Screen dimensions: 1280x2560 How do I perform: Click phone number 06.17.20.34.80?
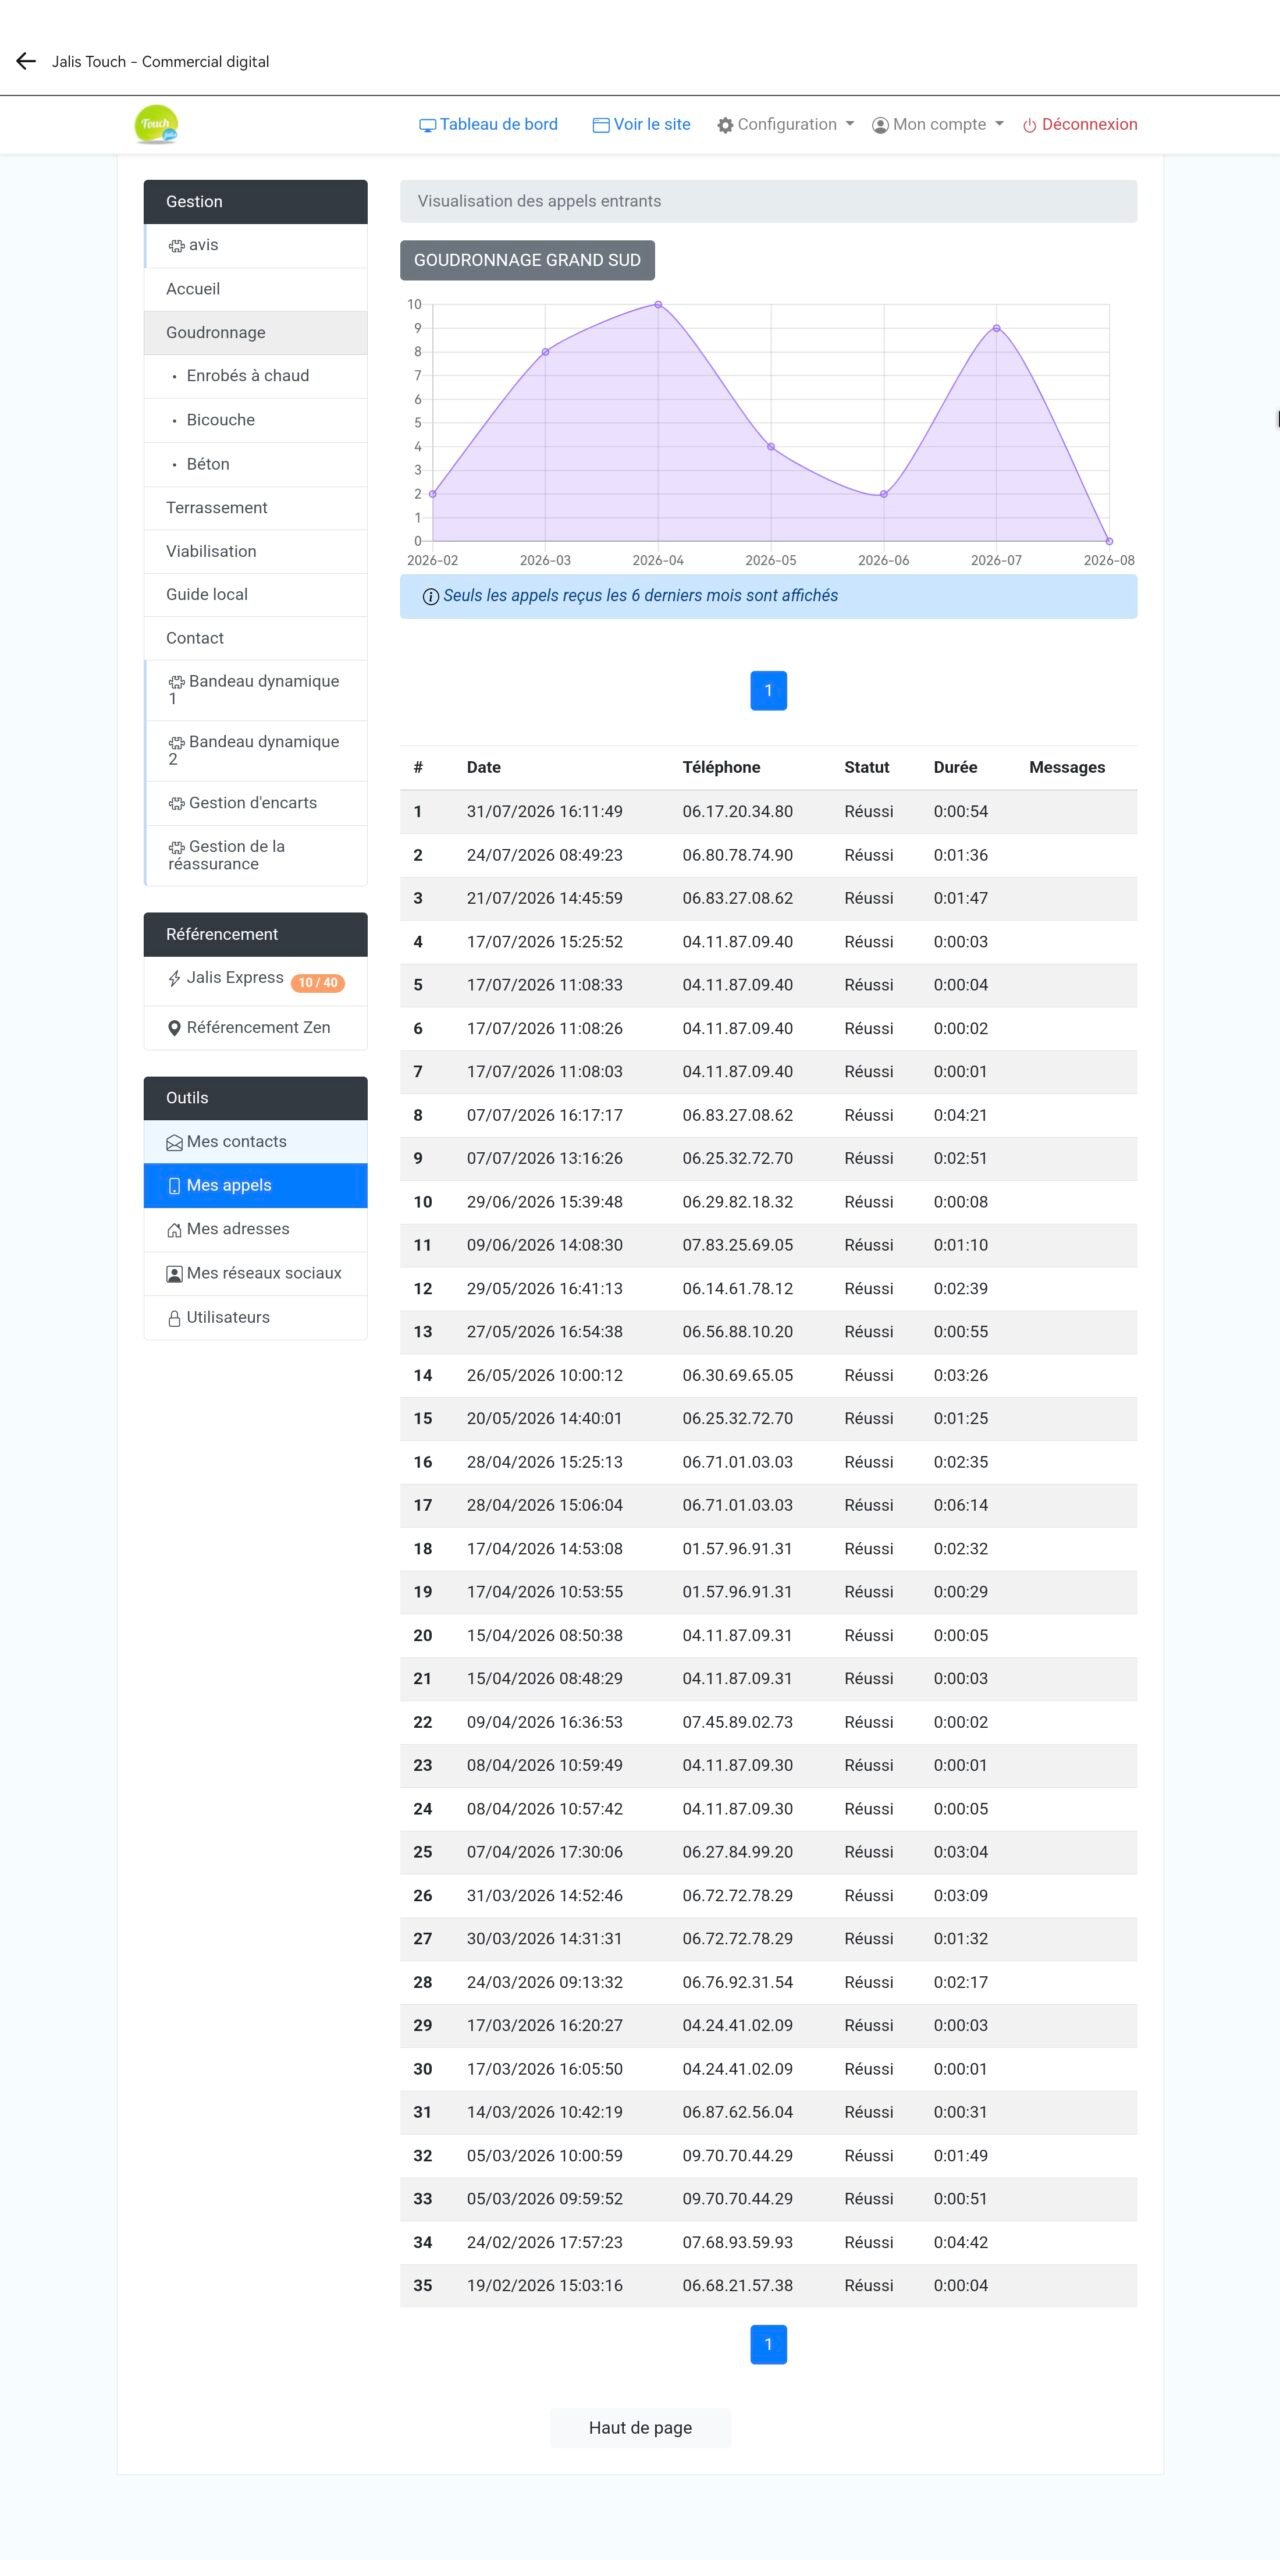coord(738,811)
